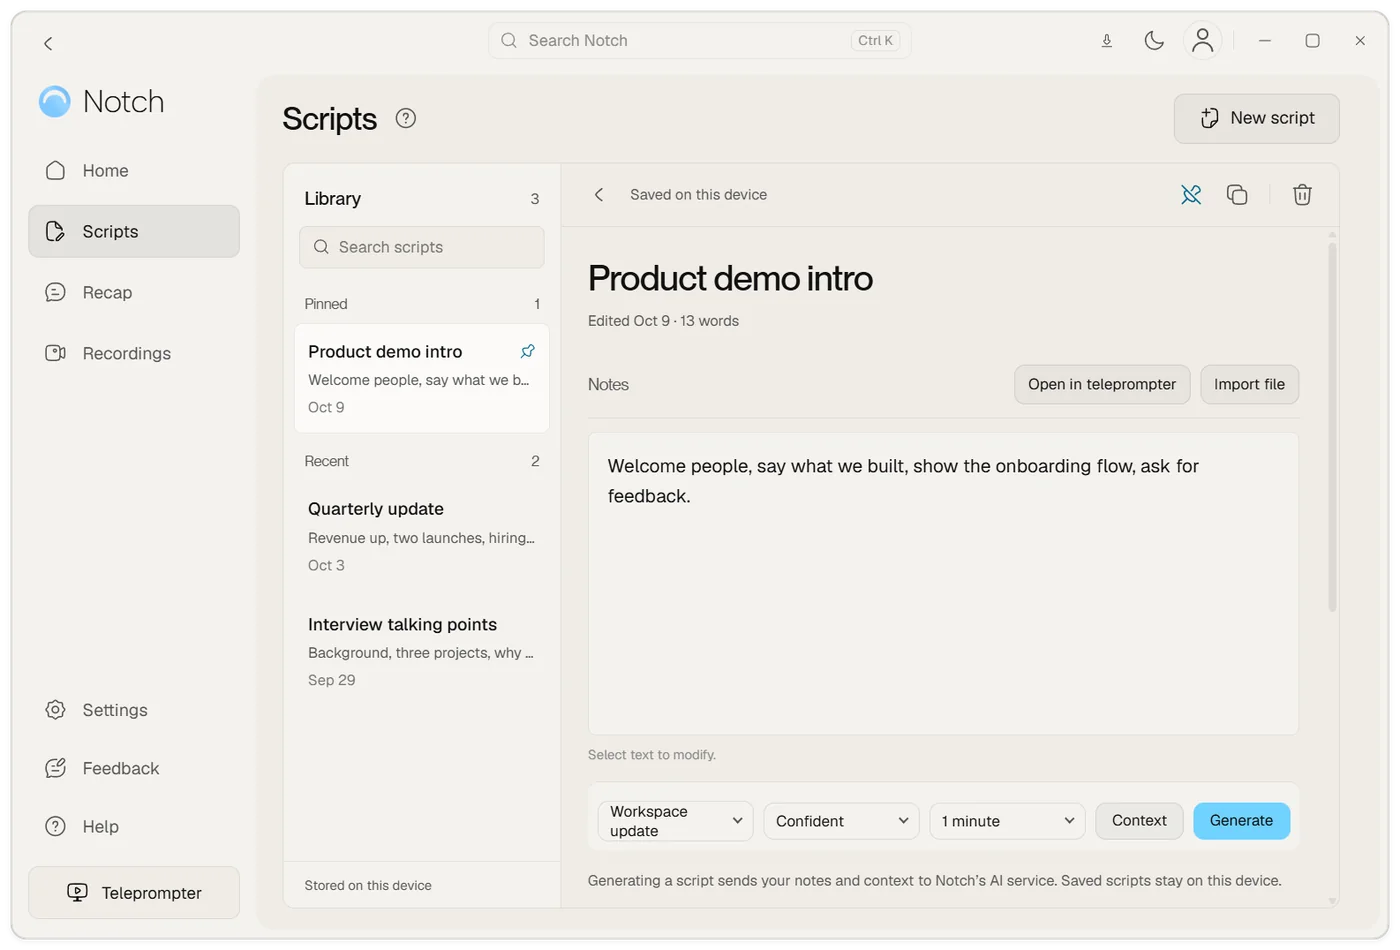Viewport: 1400px width, 950px height.
Task: Click the Notes label
Action: (608, 385)
